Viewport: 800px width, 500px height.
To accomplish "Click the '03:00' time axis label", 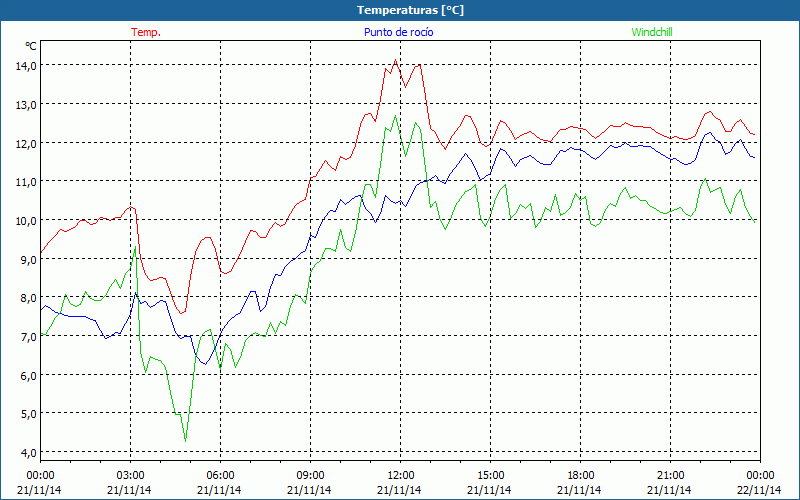I will [130, 476].
